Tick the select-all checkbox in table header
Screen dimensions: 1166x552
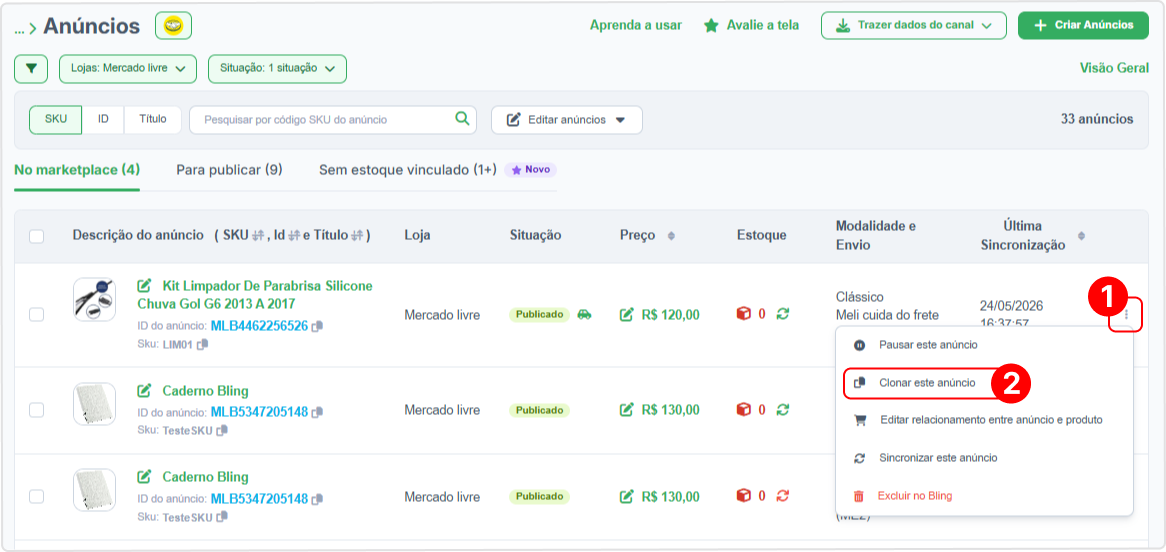click(36, 237)
